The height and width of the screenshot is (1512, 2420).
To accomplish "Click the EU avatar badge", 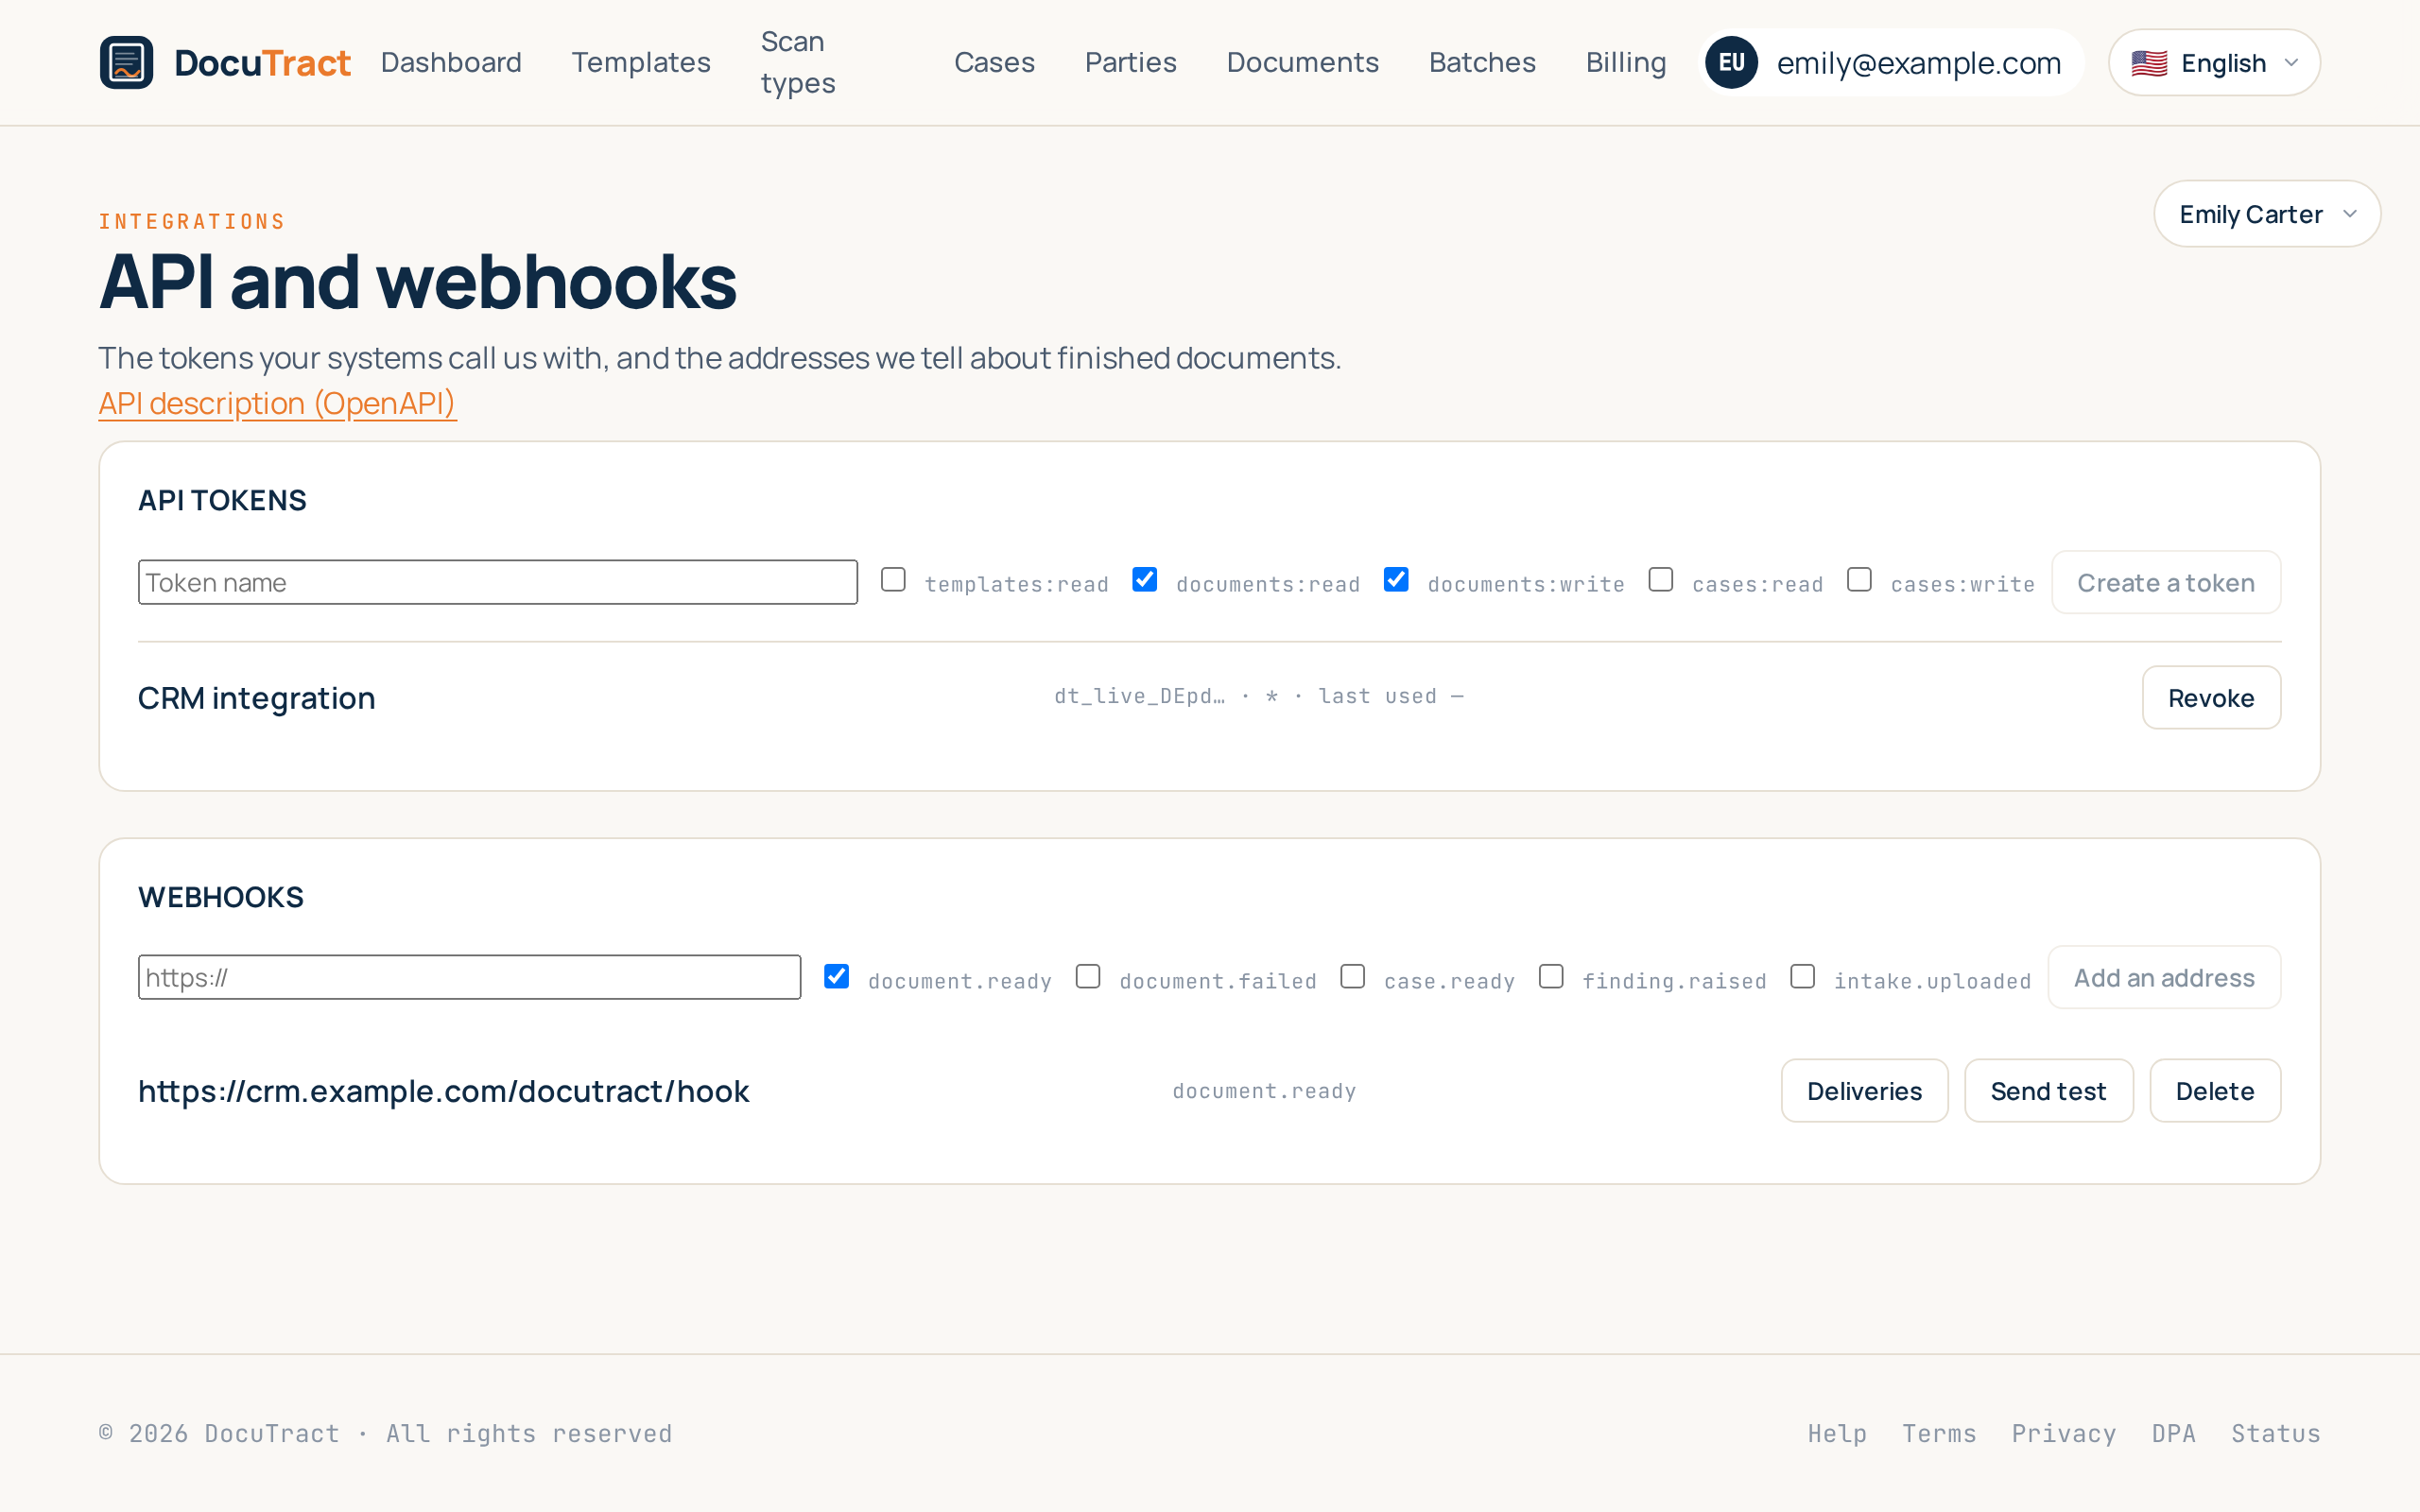I will (1731, 62).
